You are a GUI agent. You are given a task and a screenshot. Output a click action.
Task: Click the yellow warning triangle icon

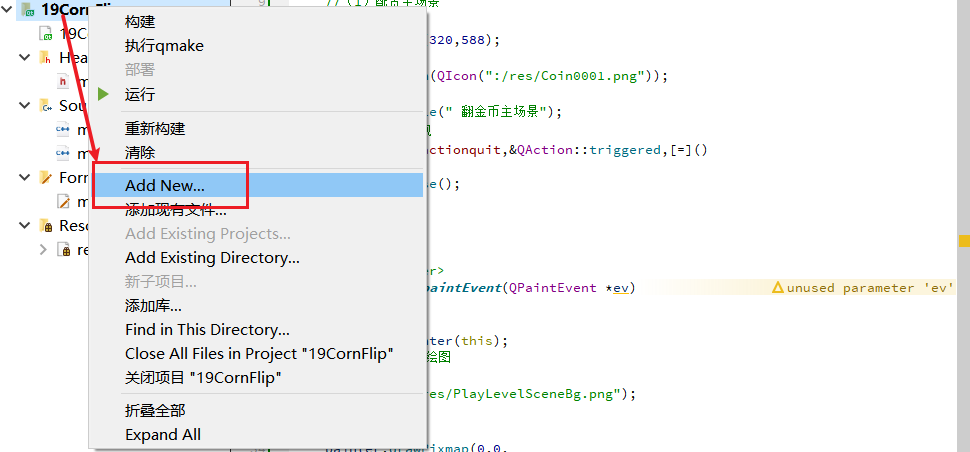(x=778, y=288)
